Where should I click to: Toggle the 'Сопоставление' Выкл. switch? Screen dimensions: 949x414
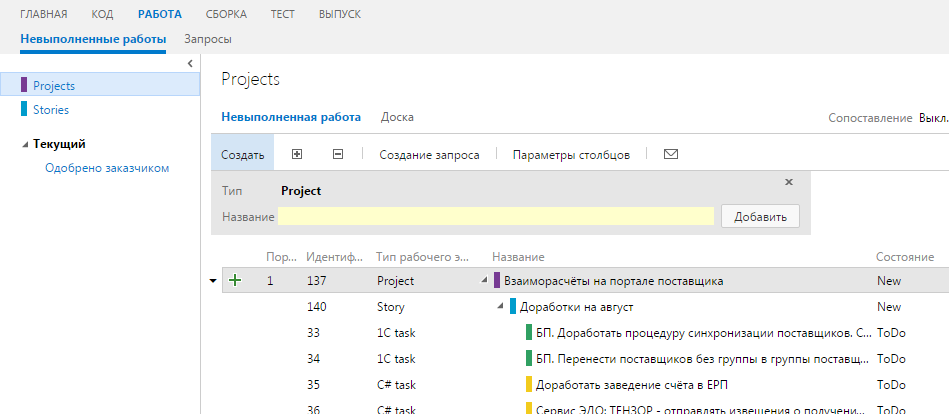[933, 118]
